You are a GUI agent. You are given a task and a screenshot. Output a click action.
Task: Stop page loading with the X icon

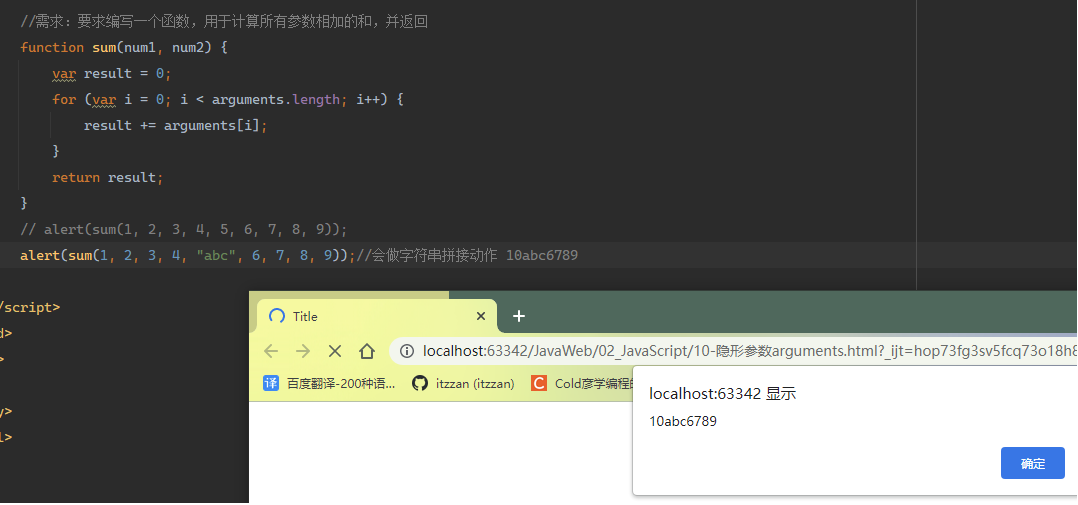coord(335,351)
